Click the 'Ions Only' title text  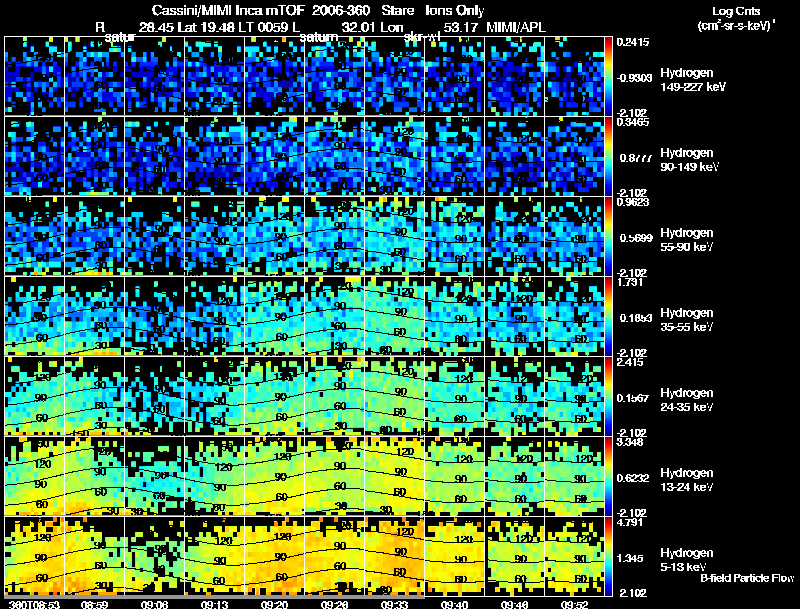click(x=455, y=11)
